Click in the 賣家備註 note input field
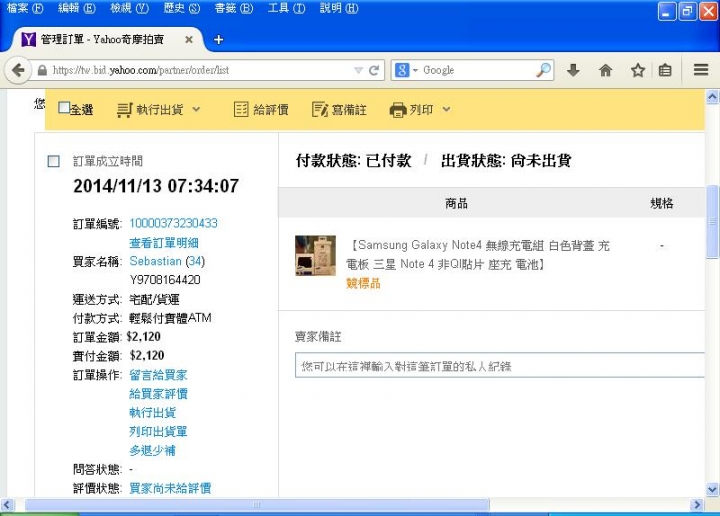This screenshot has width=720, height=516. [500, 365]
